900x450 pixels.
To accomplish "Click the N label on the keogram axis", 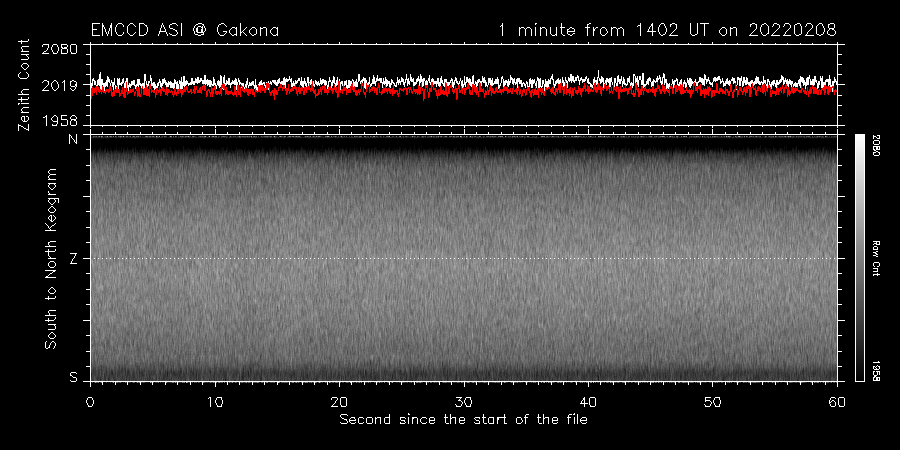I will (x=73, y=139).
